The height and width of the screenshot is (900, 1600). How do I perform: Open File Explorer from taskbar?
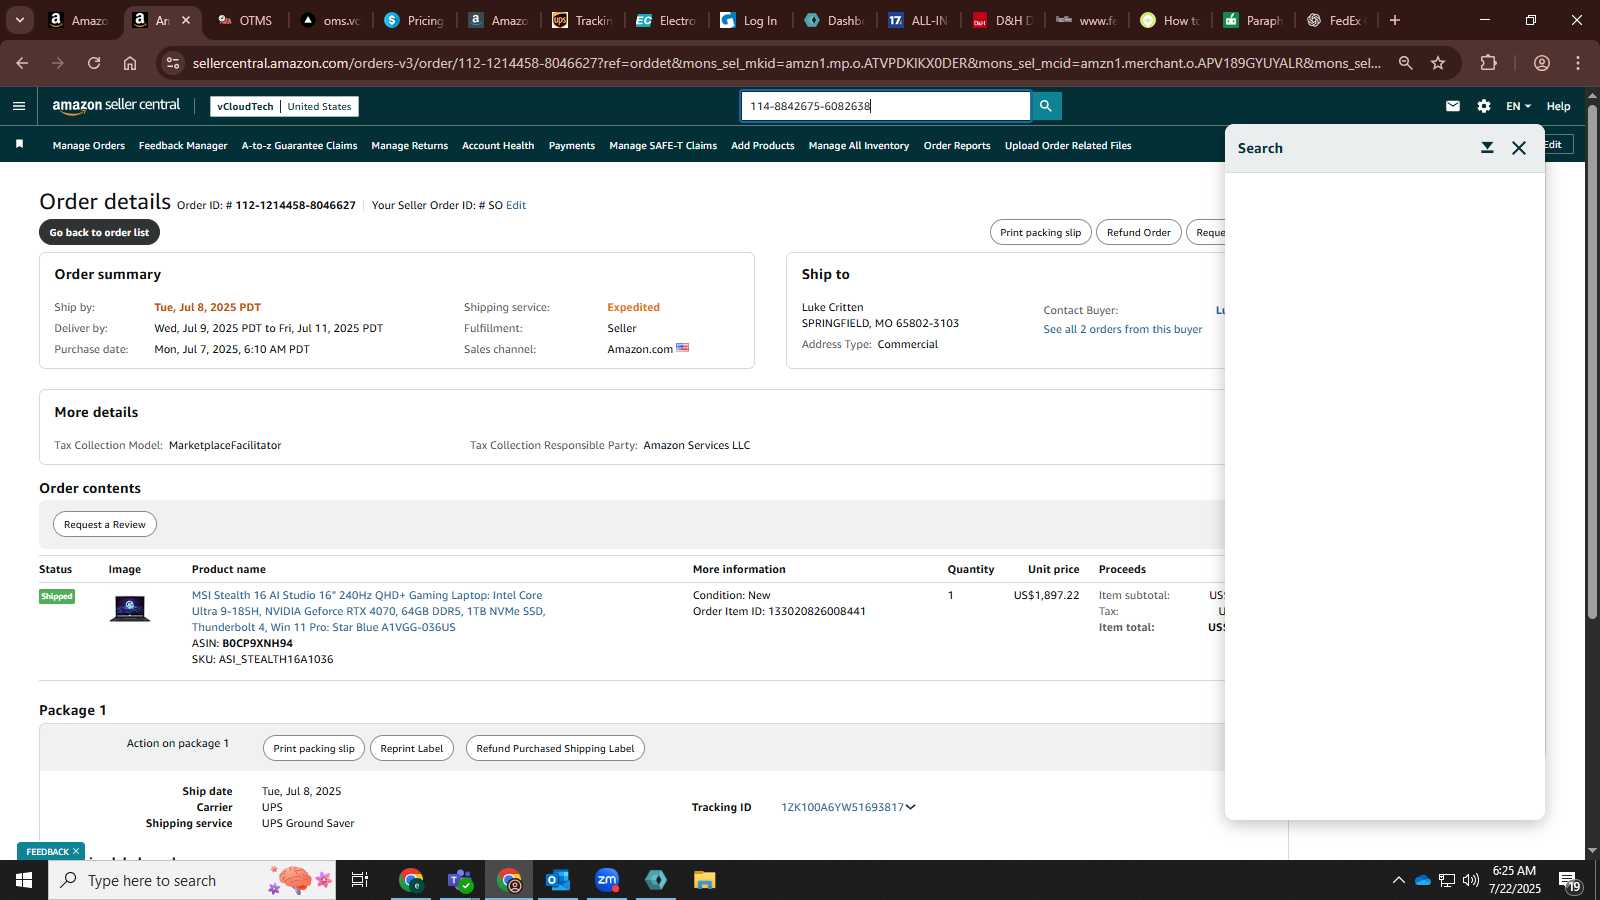tap(705, 880)
